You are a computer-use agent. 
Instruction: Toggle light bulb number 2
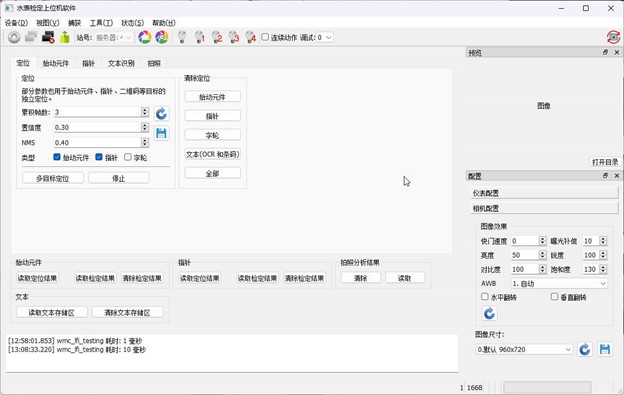tap(216, 37)
